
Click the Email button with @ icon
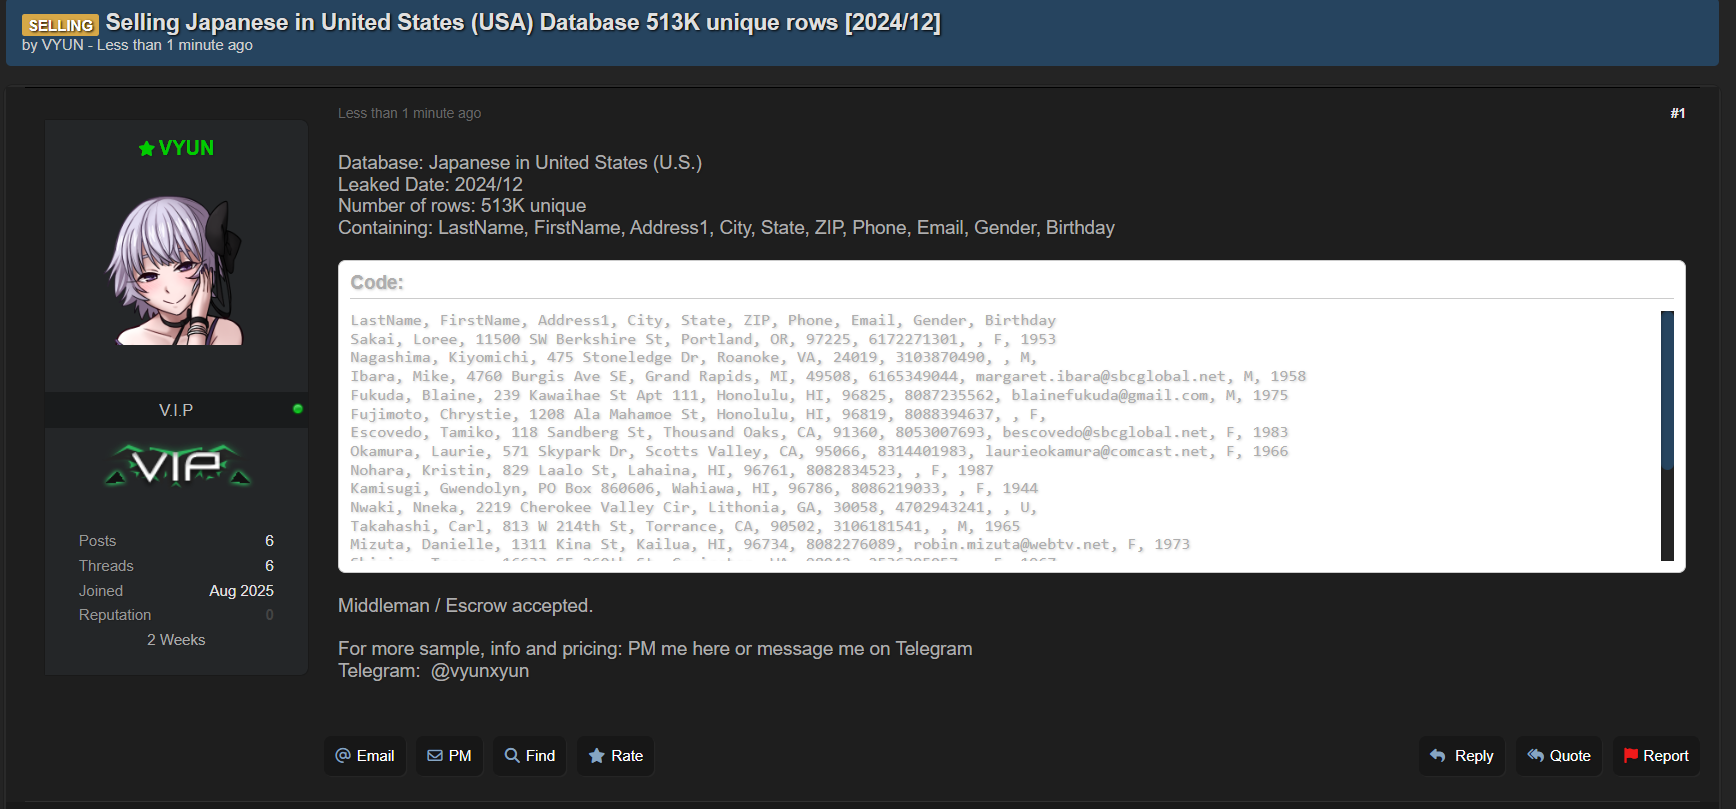coord(365,756)
